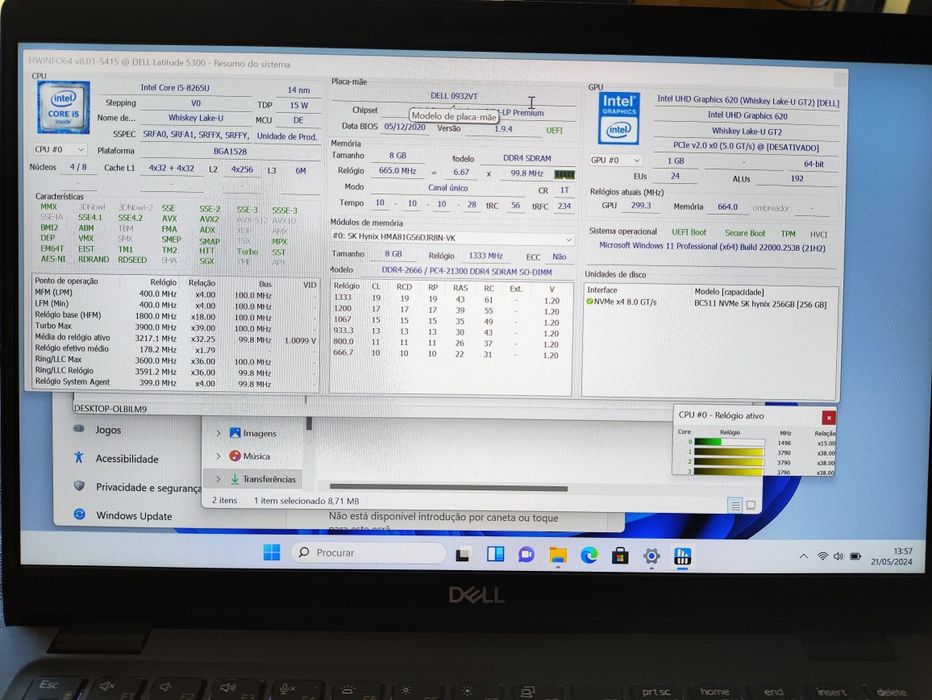Click BGA1528 platform field
Screen dimensions: 932x700
(230, 151)
